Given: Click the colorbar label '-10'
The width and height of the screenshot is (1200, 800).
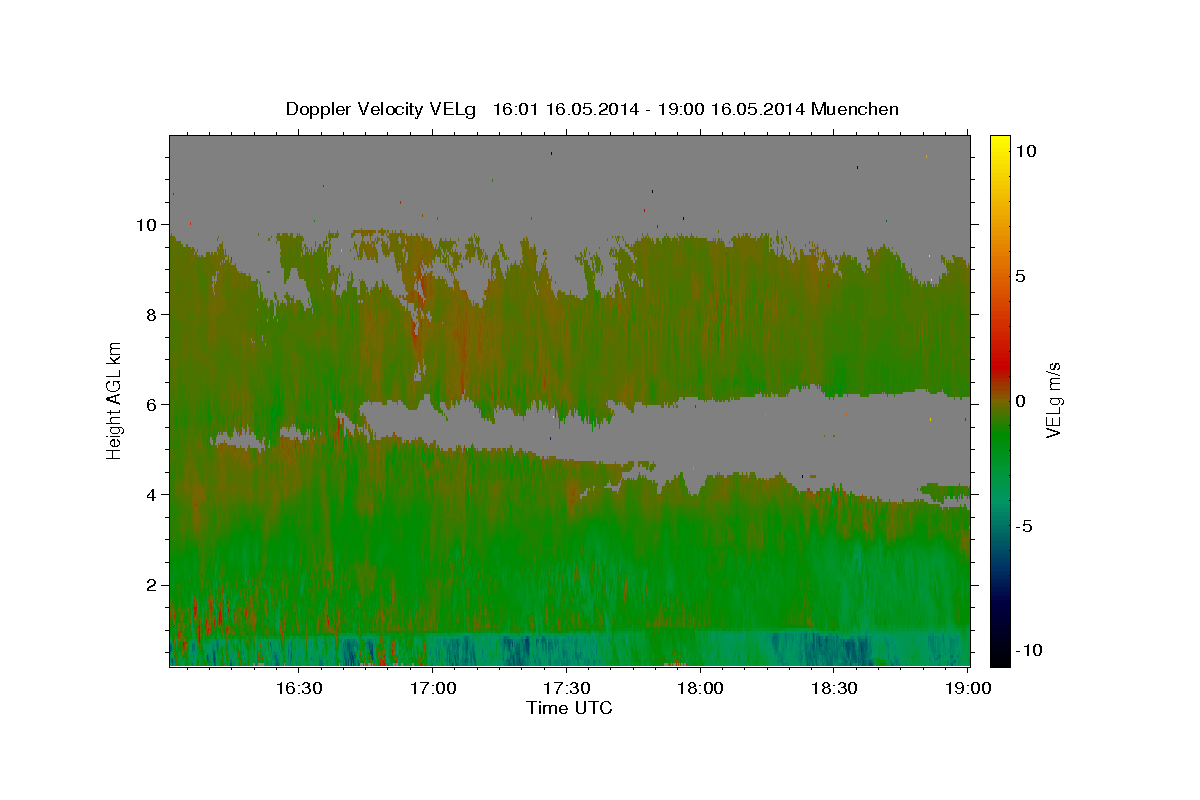Looking at the screenshot, I should pyautogui.click(x=1027, y=650).
